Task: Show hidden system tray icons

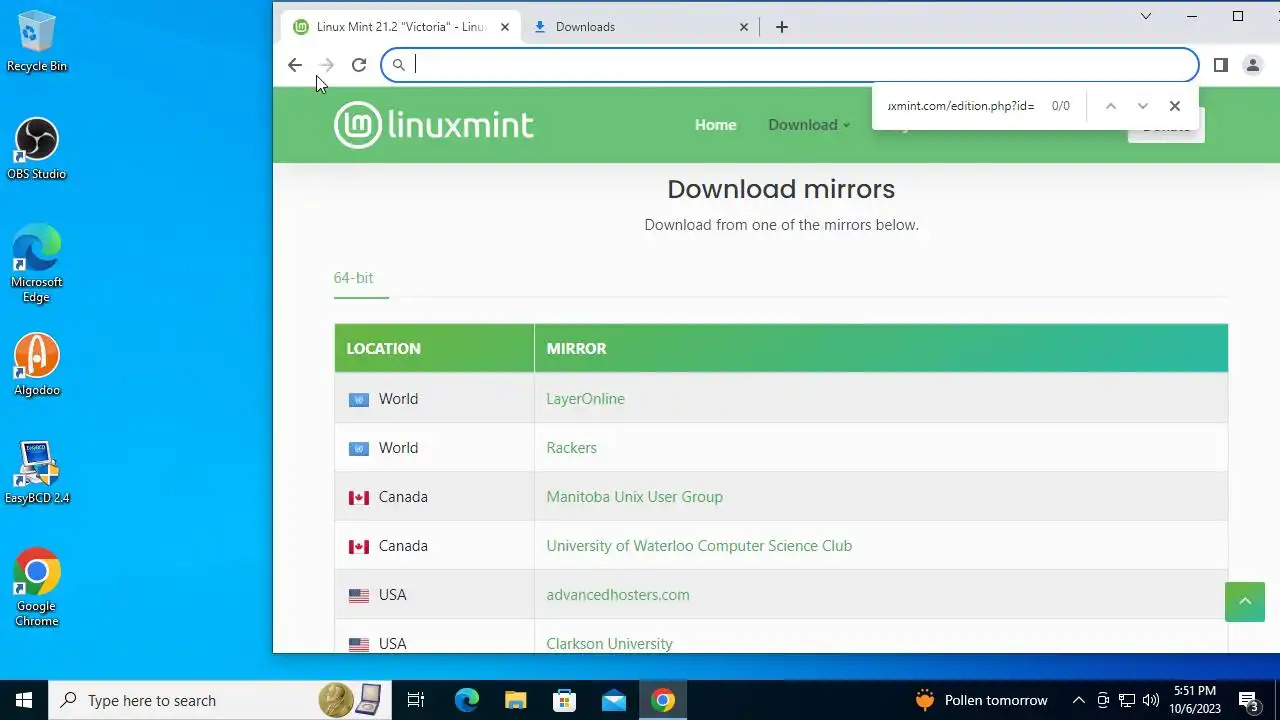Action: (1079, 700)
